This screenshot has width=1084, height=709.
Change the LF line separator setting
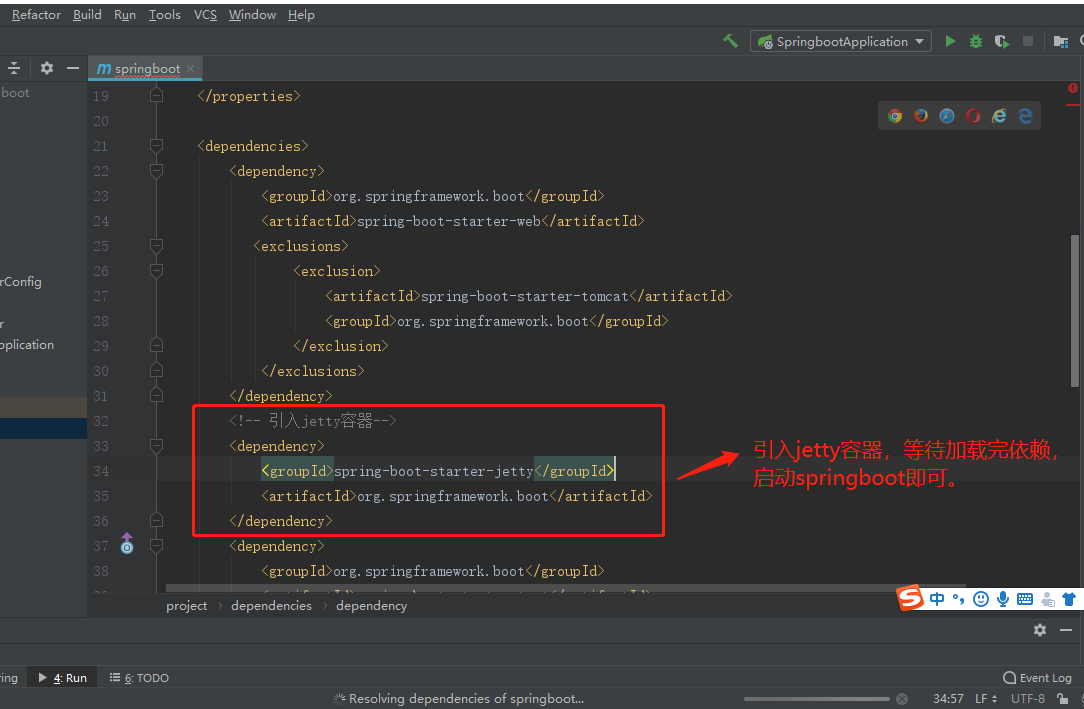pyautogui.click(x=986, y=699)
